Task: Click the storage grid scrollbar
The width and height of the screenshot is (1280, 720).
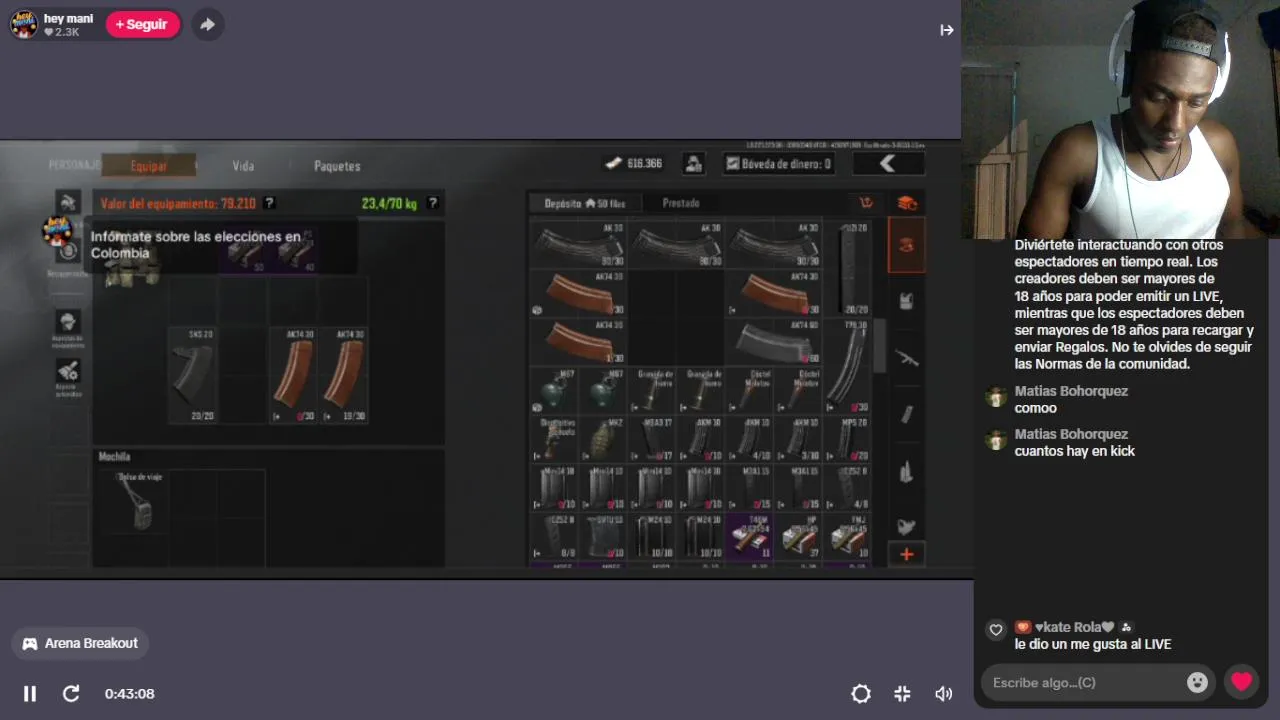Action: tap(881, 346)
